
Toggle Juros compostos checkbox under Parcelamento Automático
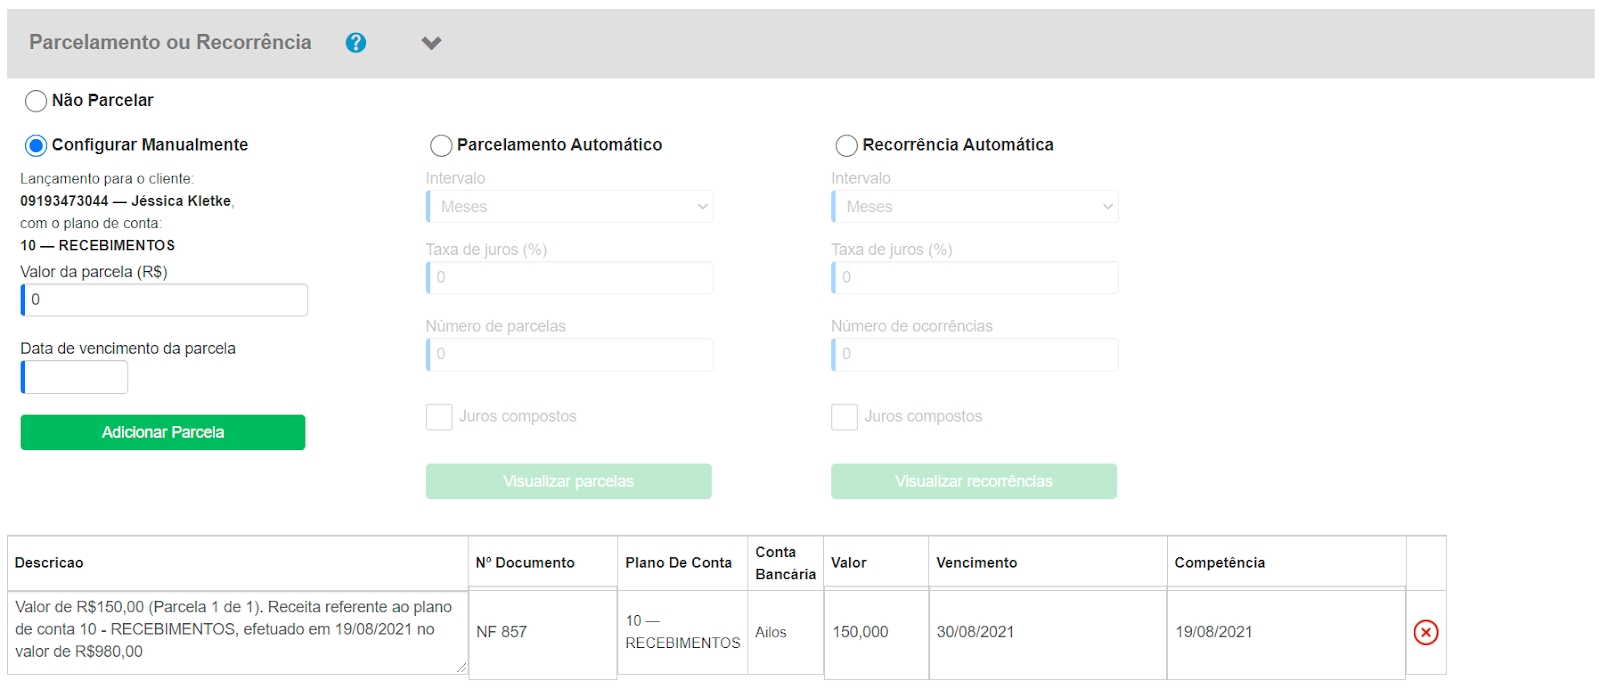coord(439,417)
